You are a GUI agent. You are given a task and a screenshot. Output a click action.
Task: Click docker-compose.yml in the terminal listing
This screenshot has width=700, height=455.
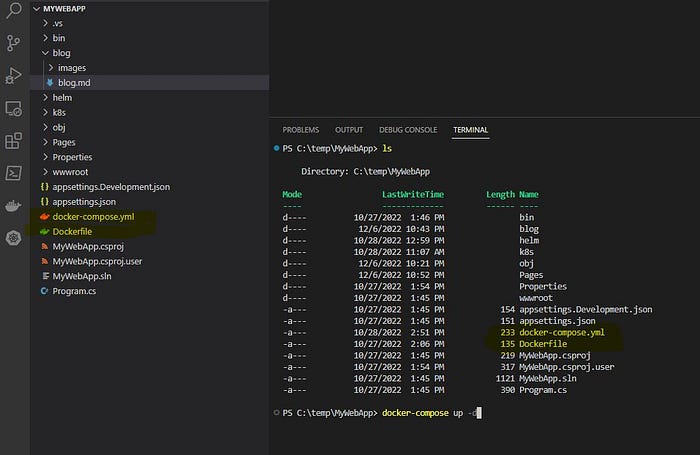click(x=562, y=332)
